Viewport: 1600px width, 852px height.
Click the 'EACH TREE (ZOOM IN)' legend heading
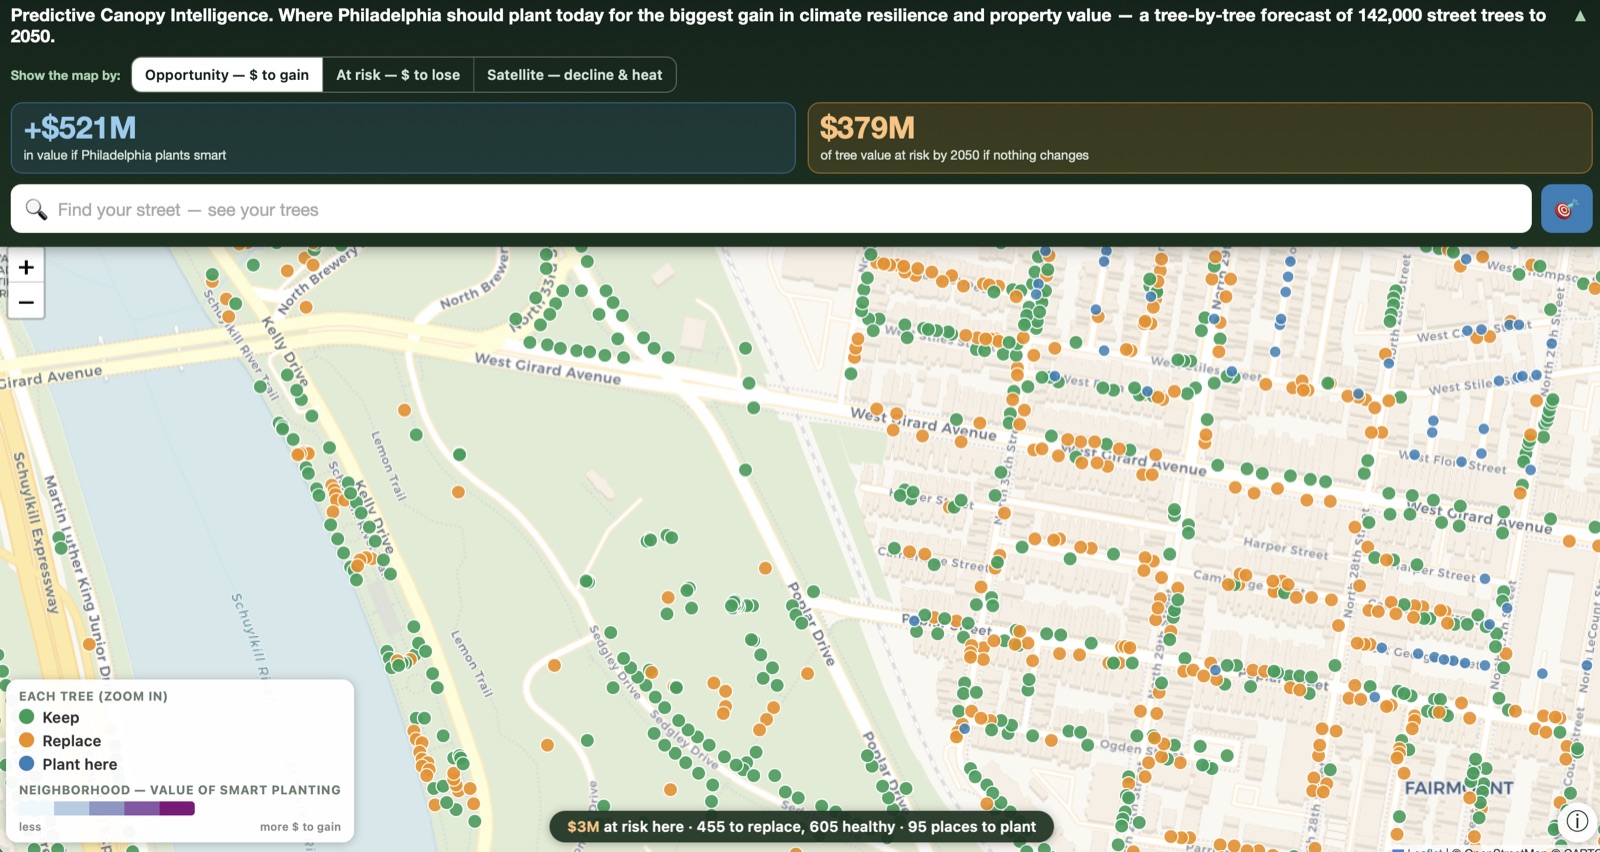(93, 696)
